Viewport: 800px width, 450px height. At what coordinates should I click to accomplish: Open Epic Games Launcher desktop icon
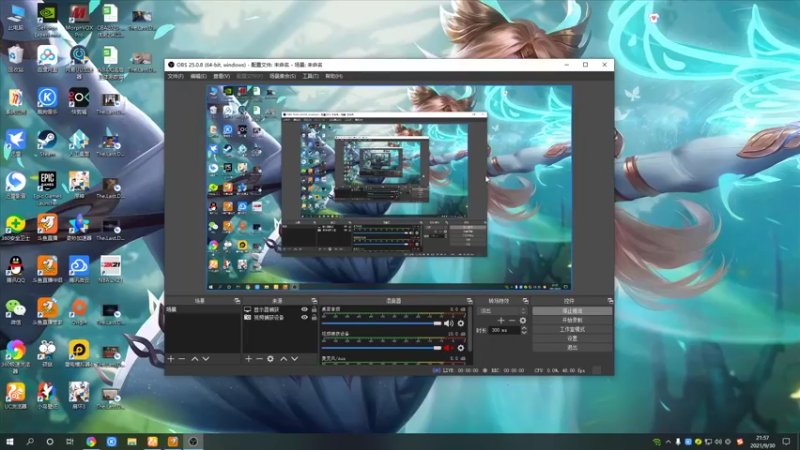47,188
